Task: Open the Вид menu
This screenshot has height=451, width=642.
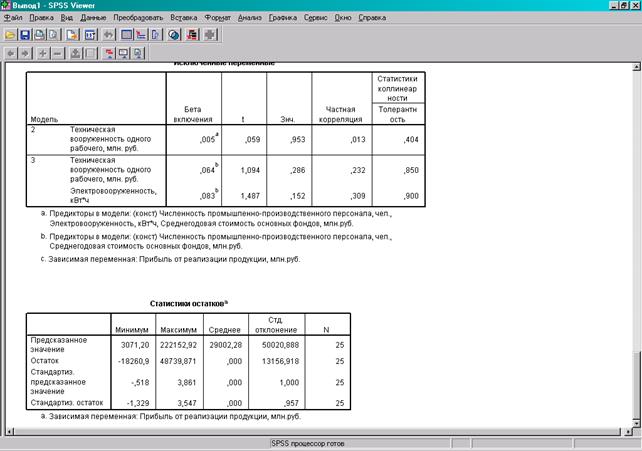Action: (x=67, y=18)
